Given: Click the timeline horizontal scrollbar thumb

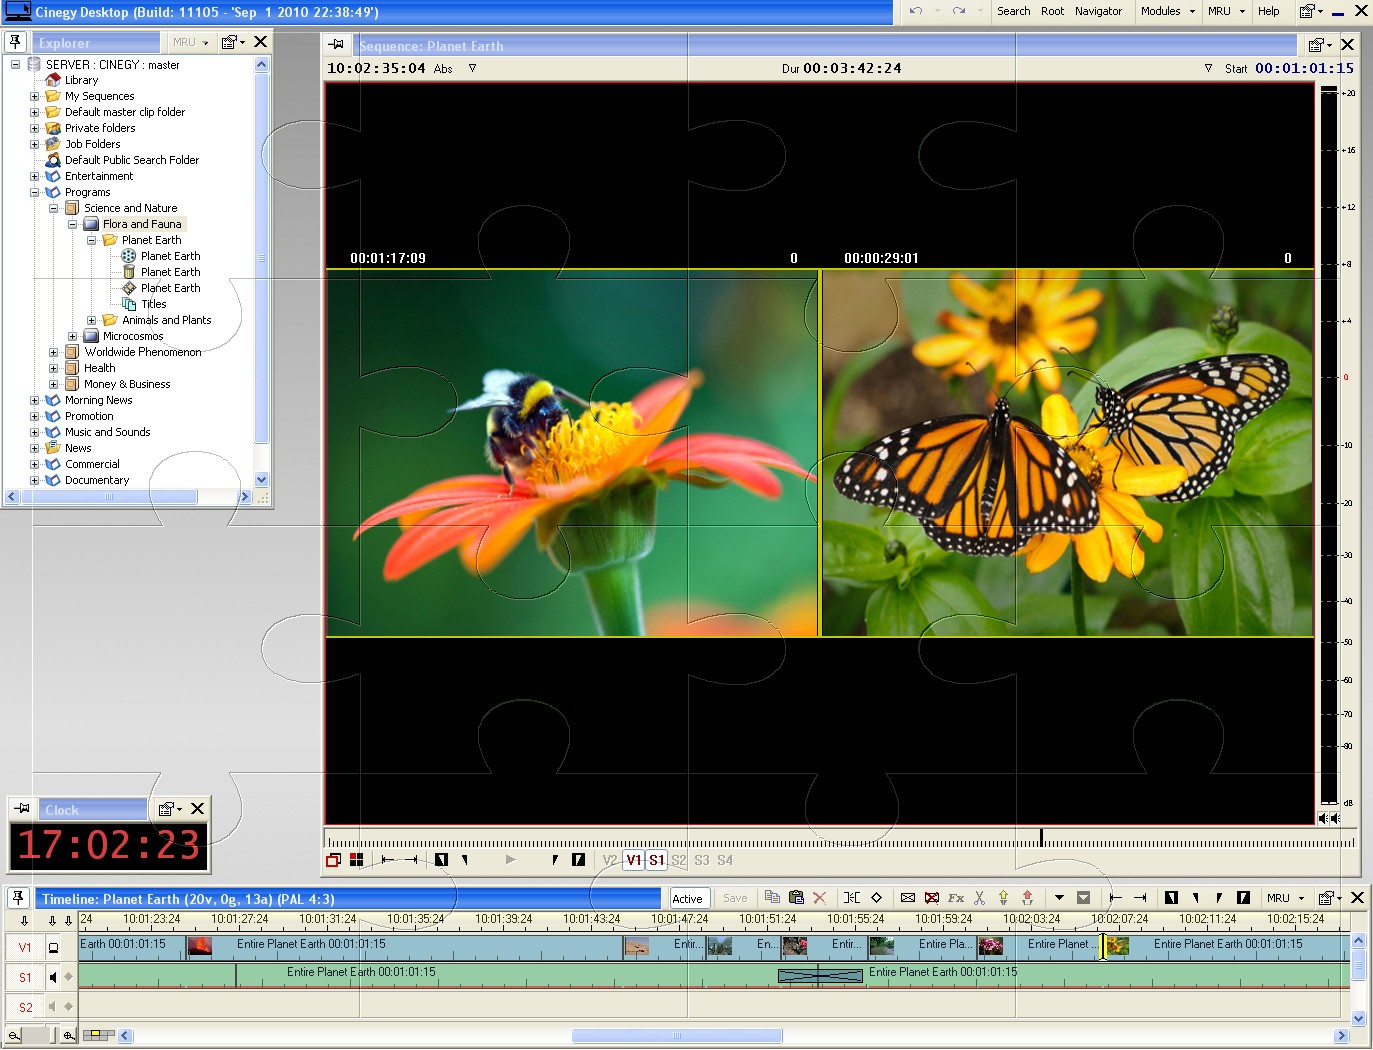Looking at the screenshot, I should [x=677, y=1036].
